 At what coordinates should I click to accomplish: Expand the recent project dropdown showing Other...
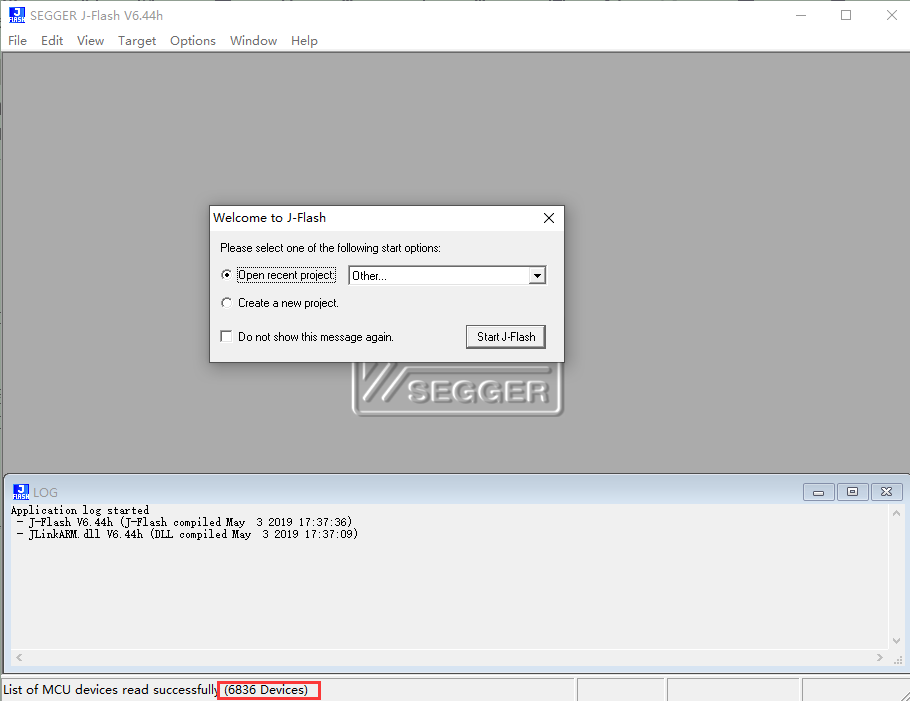[537, 276]
